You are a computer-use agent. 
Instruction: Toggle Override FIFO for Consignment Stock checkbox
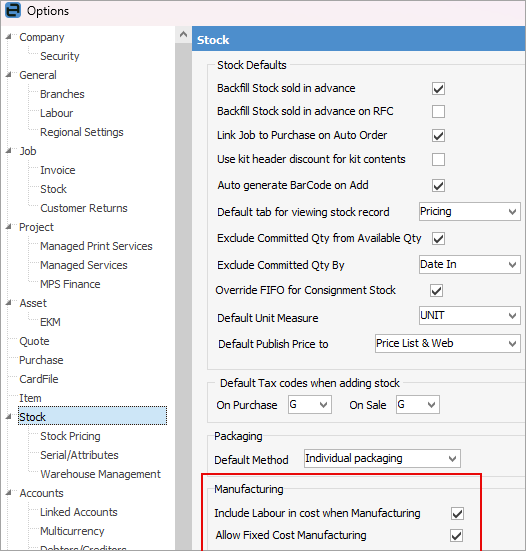436,291
